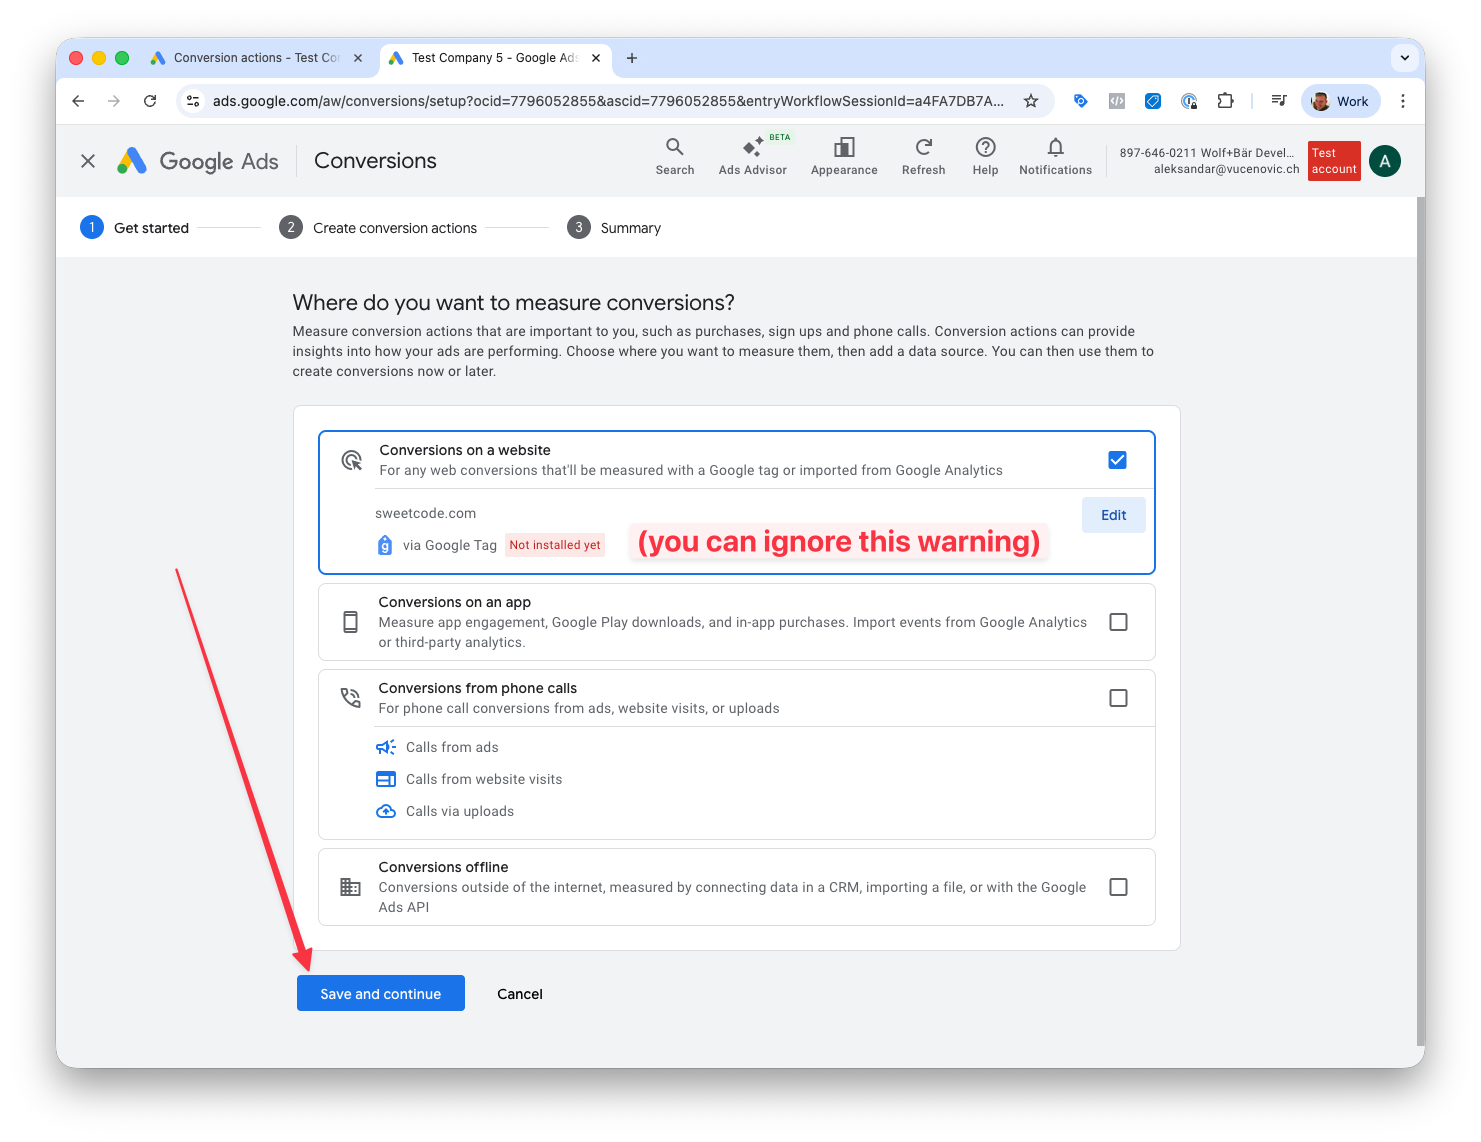Screen dimensions: 1481x1142
Task: Bookmark the page with the star
Action: (x=1031, y=100)
